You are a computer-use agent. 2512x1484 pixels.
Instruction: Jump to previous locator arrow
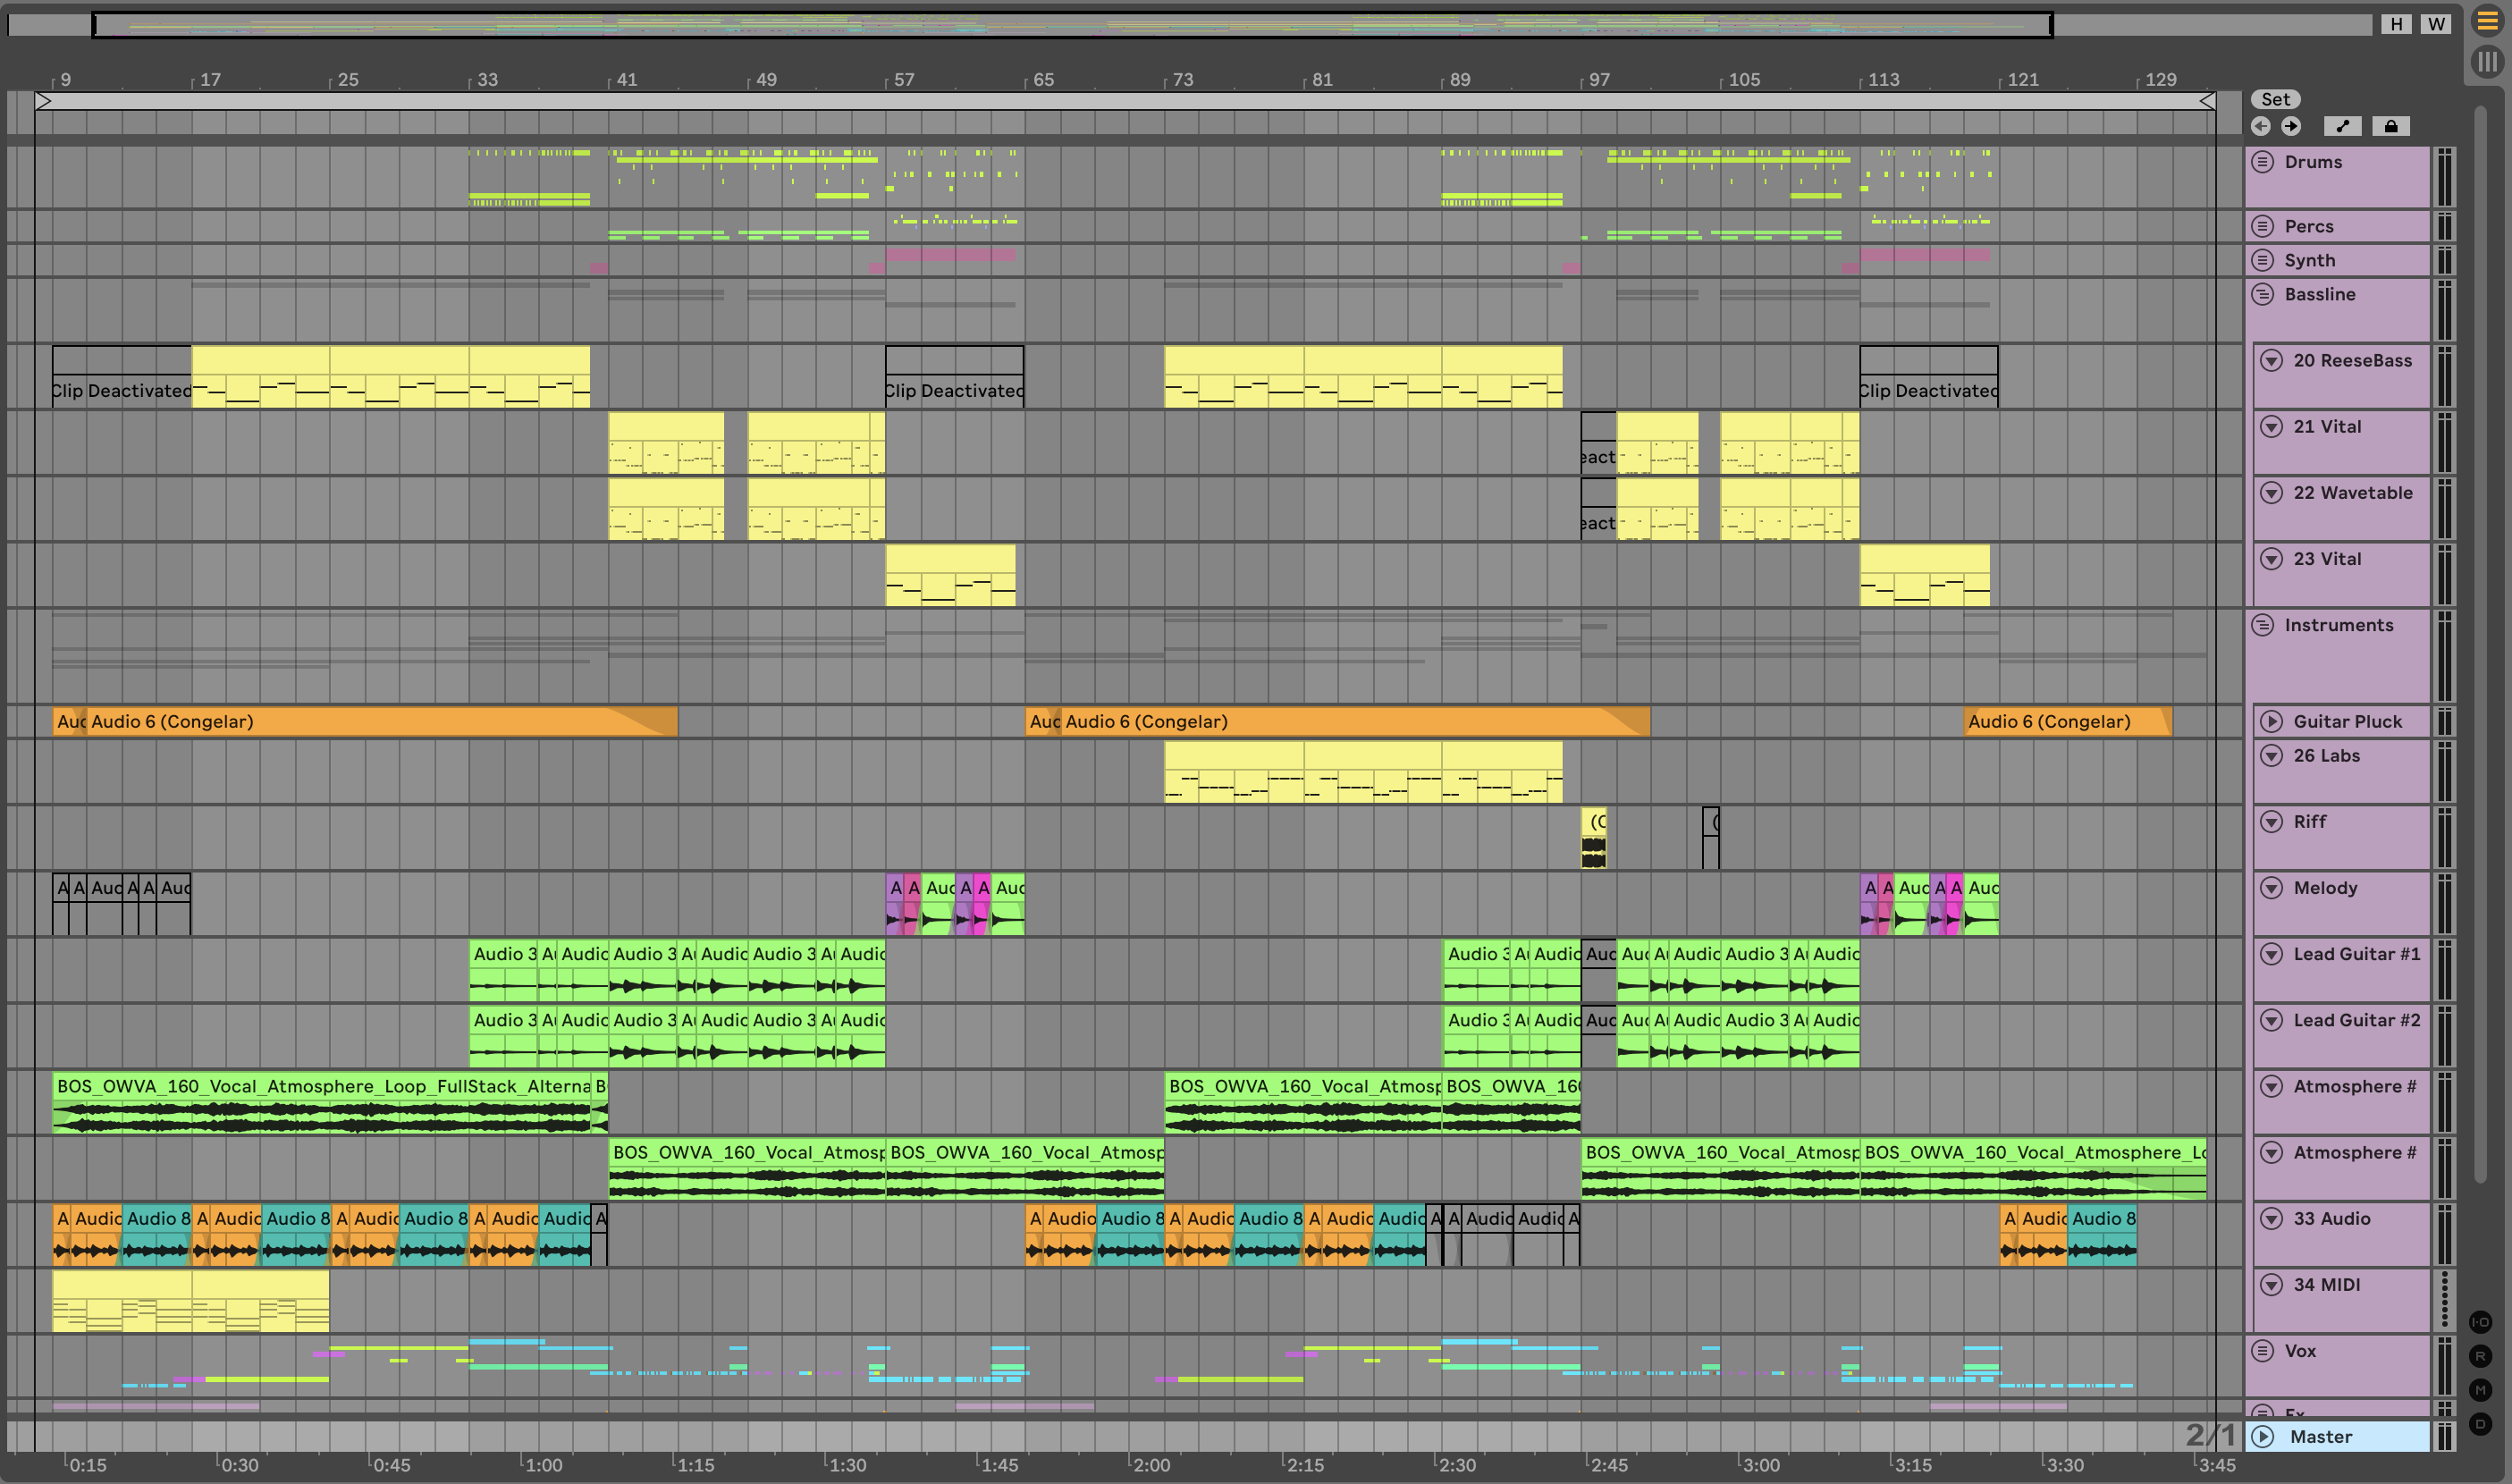2260,126
